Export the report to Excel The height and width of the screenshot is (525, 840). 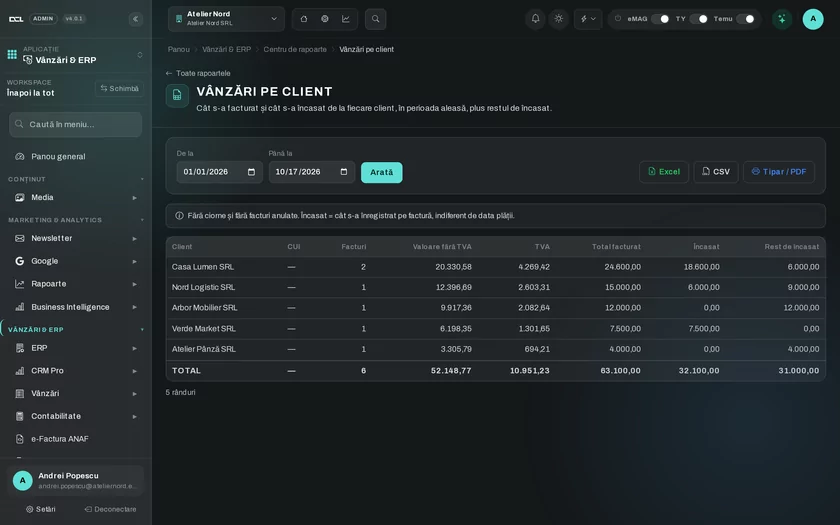664,172
